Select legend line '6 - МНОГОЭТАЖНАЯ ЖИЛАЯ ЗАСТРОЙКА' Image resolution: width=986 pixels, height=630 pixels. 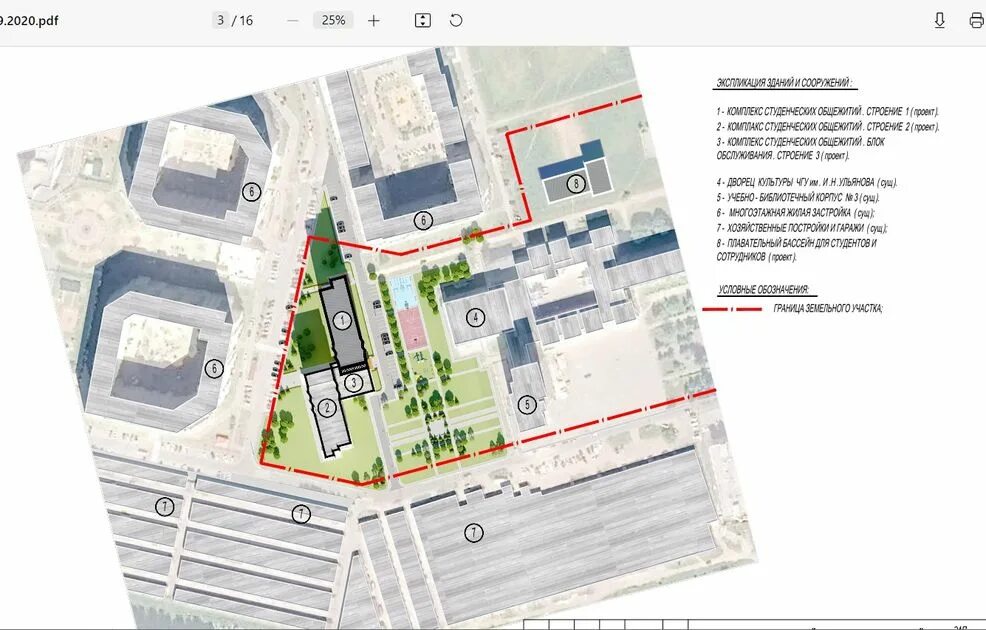click(795, 213)
